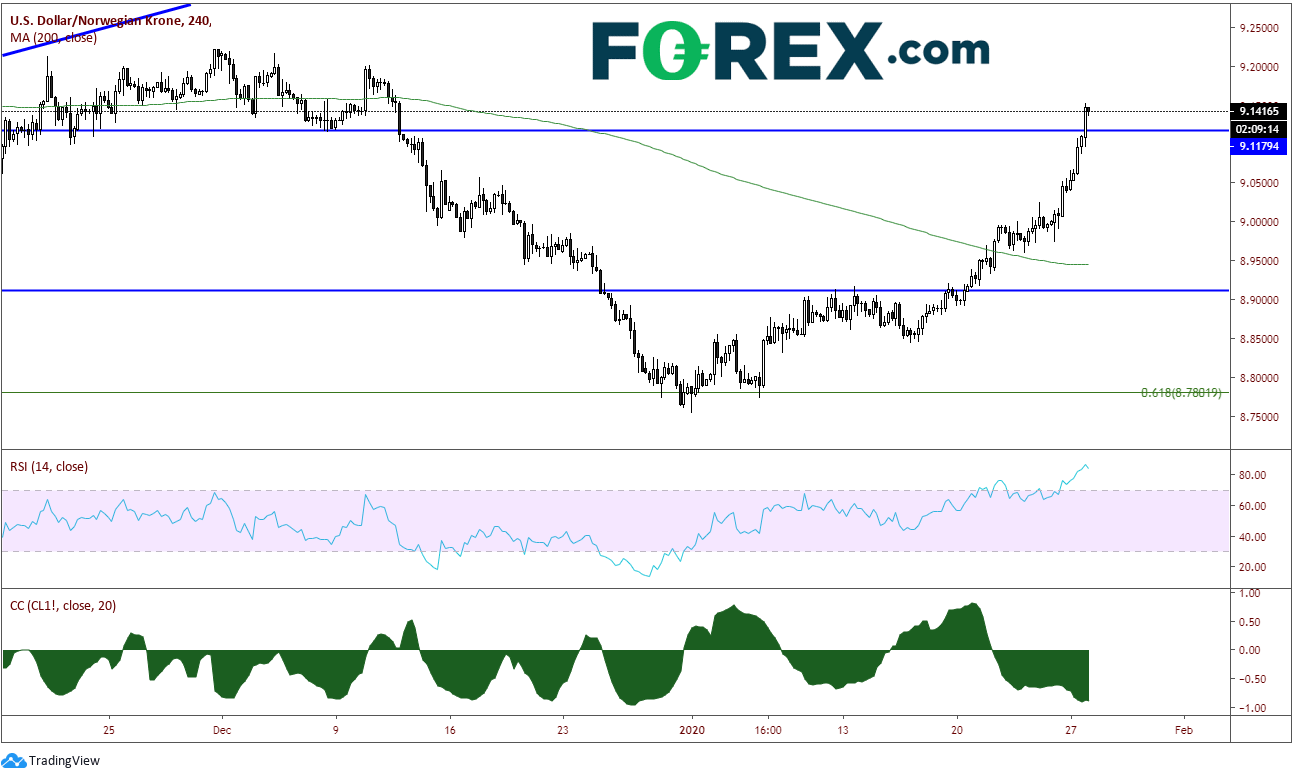This screenshot has height=779, width=1298.
Task: Click the countdown timer 02:09:14
Action: 1258,128
